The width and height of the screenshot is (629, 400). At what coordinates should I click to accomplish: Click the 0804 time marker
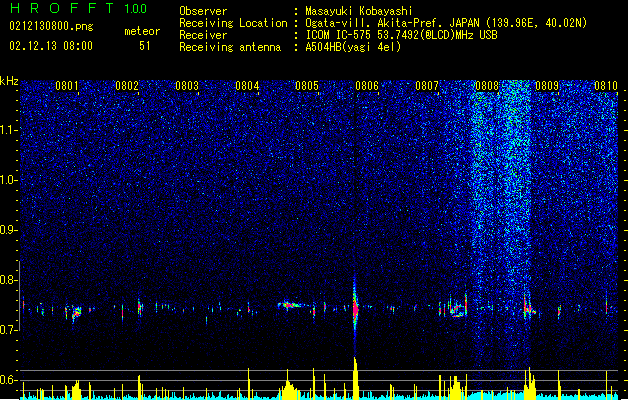coord(247,85)
